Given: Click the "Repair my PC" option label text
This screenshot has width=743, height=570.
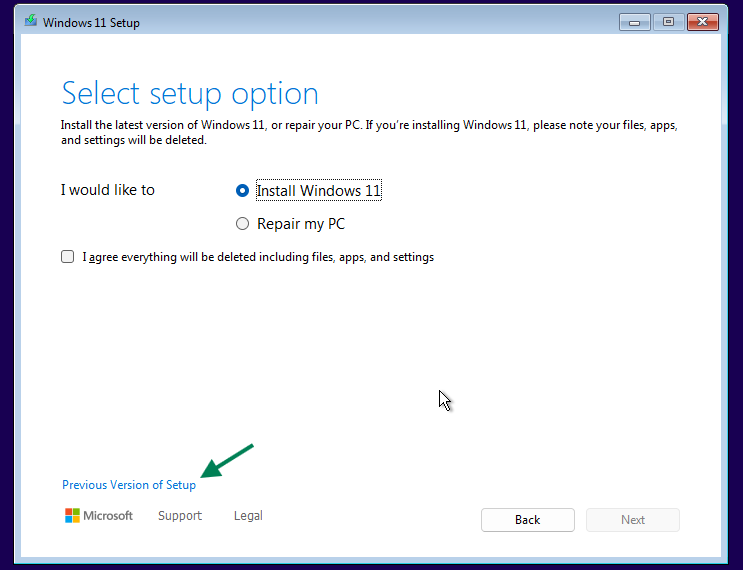Looking at the screenshot, I should 301,224.
